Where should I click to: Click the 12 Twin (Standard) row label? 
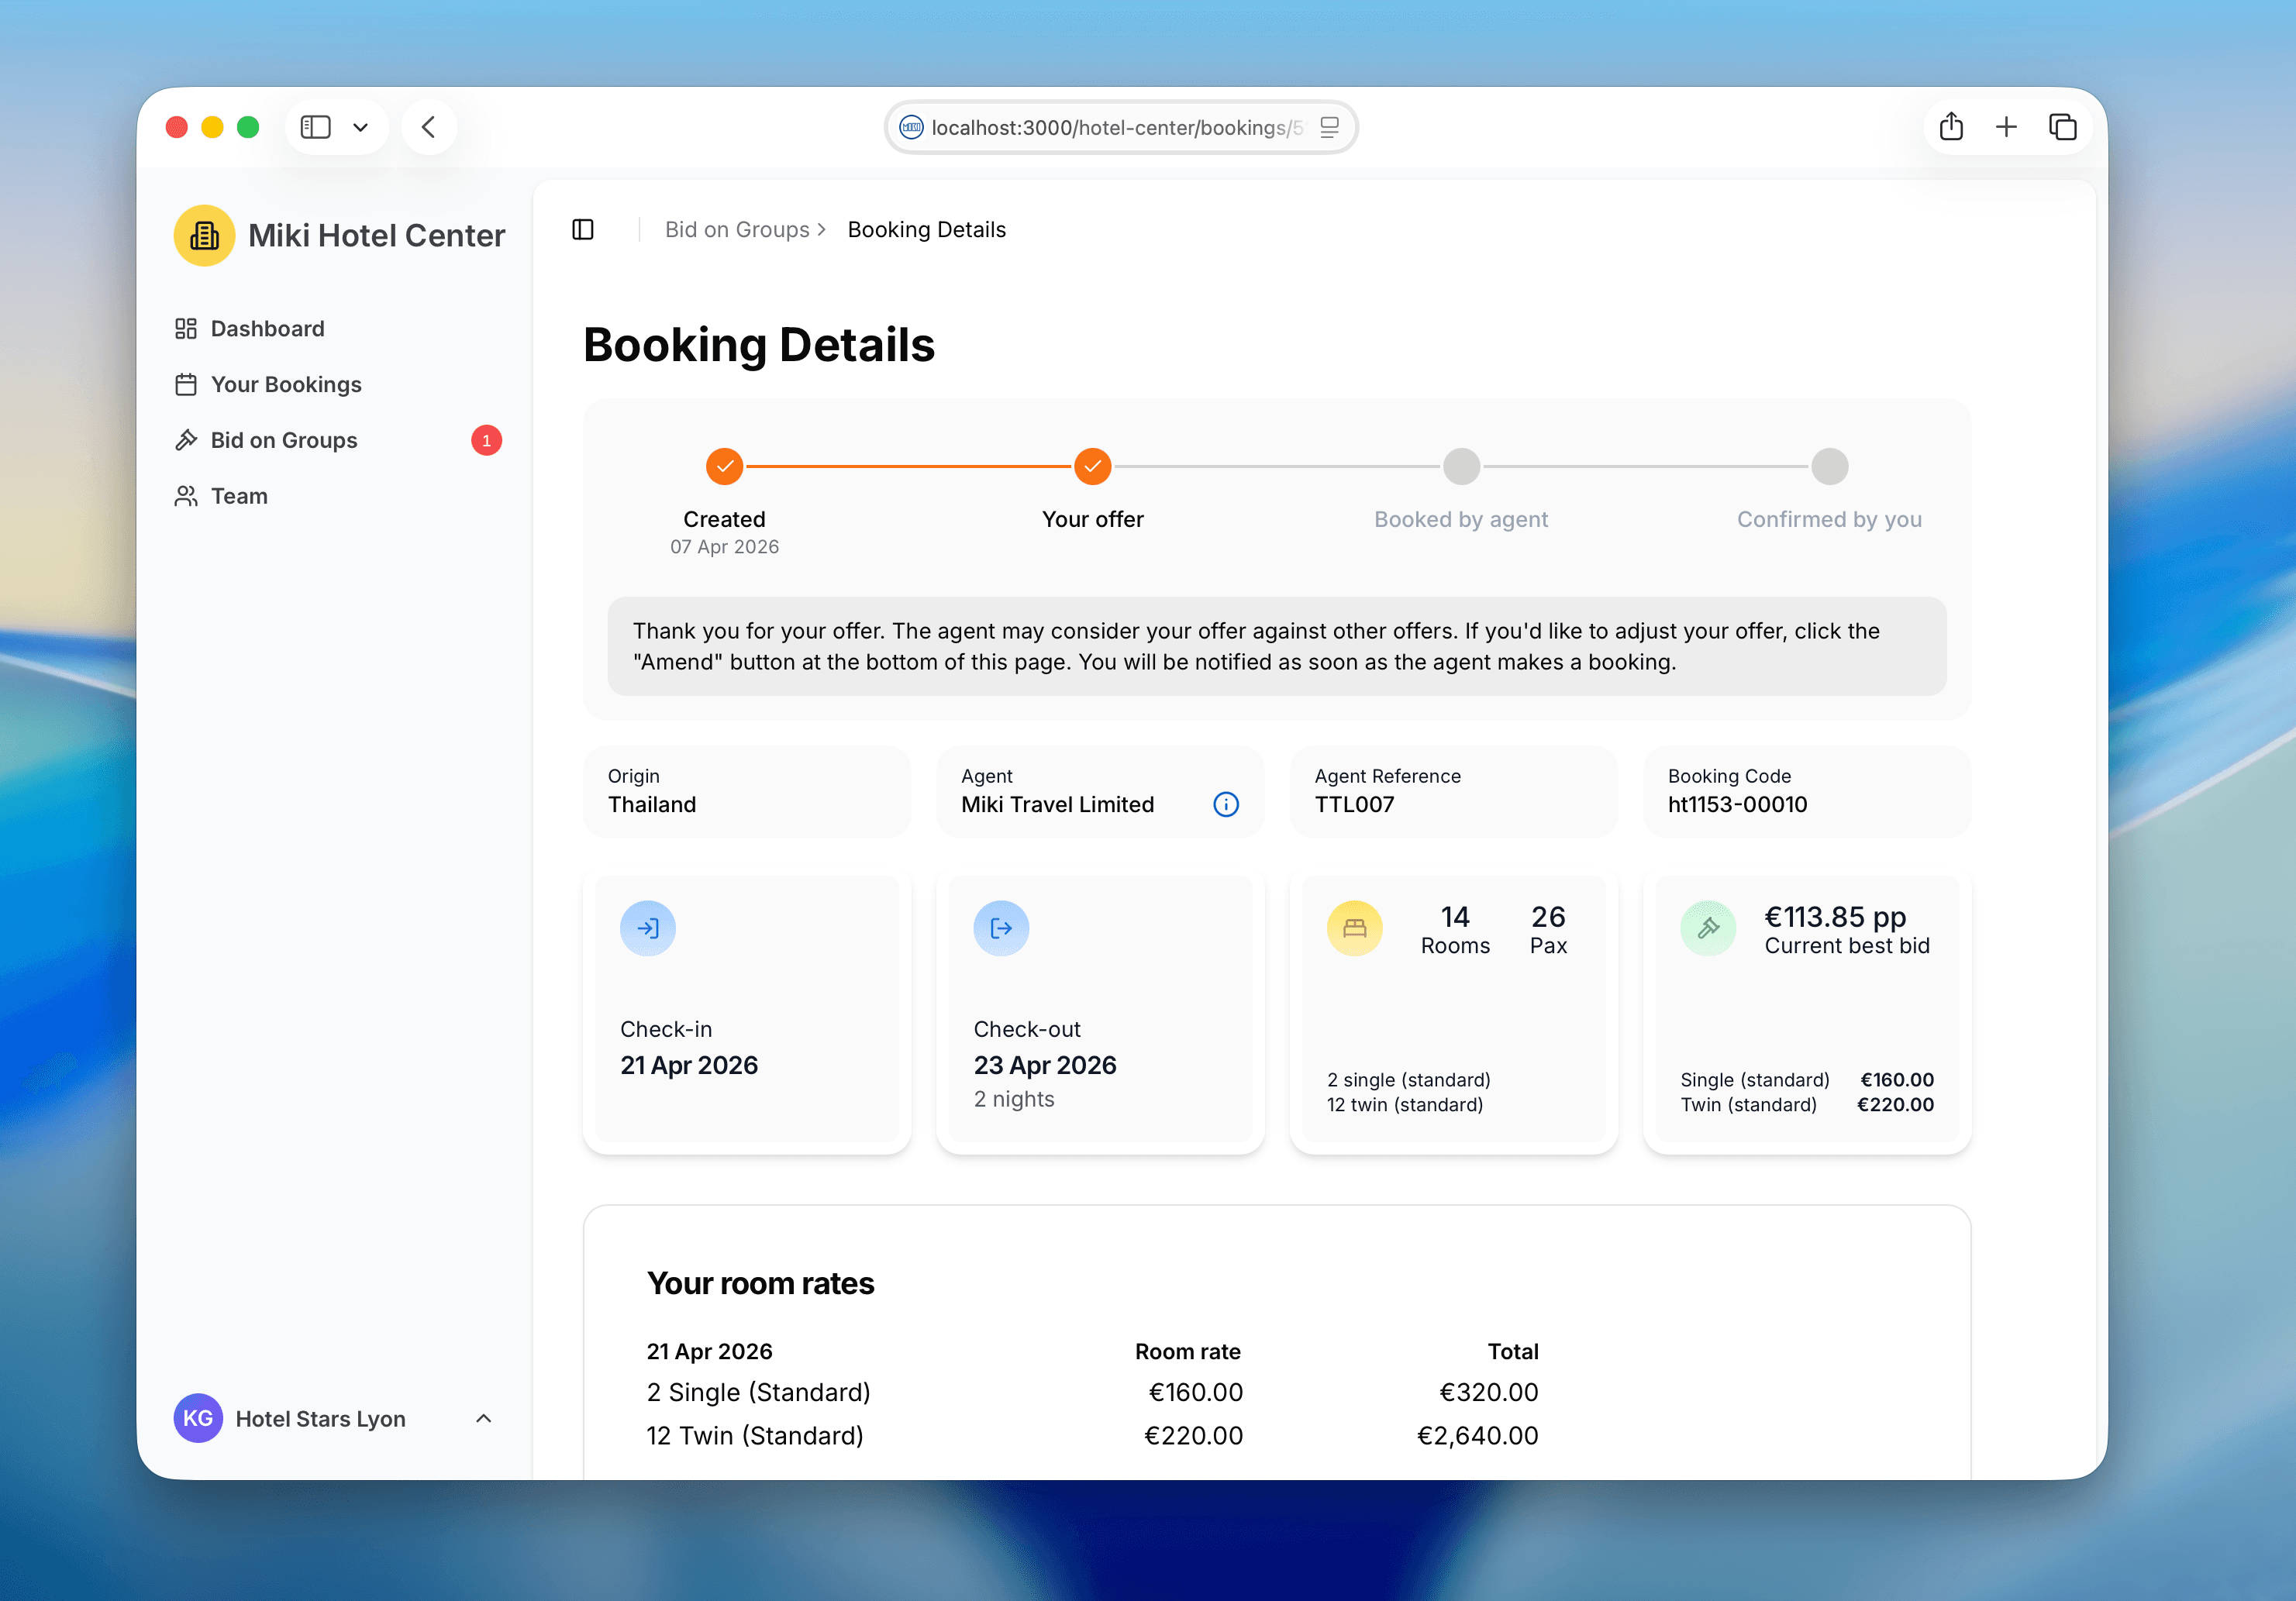755,1436
